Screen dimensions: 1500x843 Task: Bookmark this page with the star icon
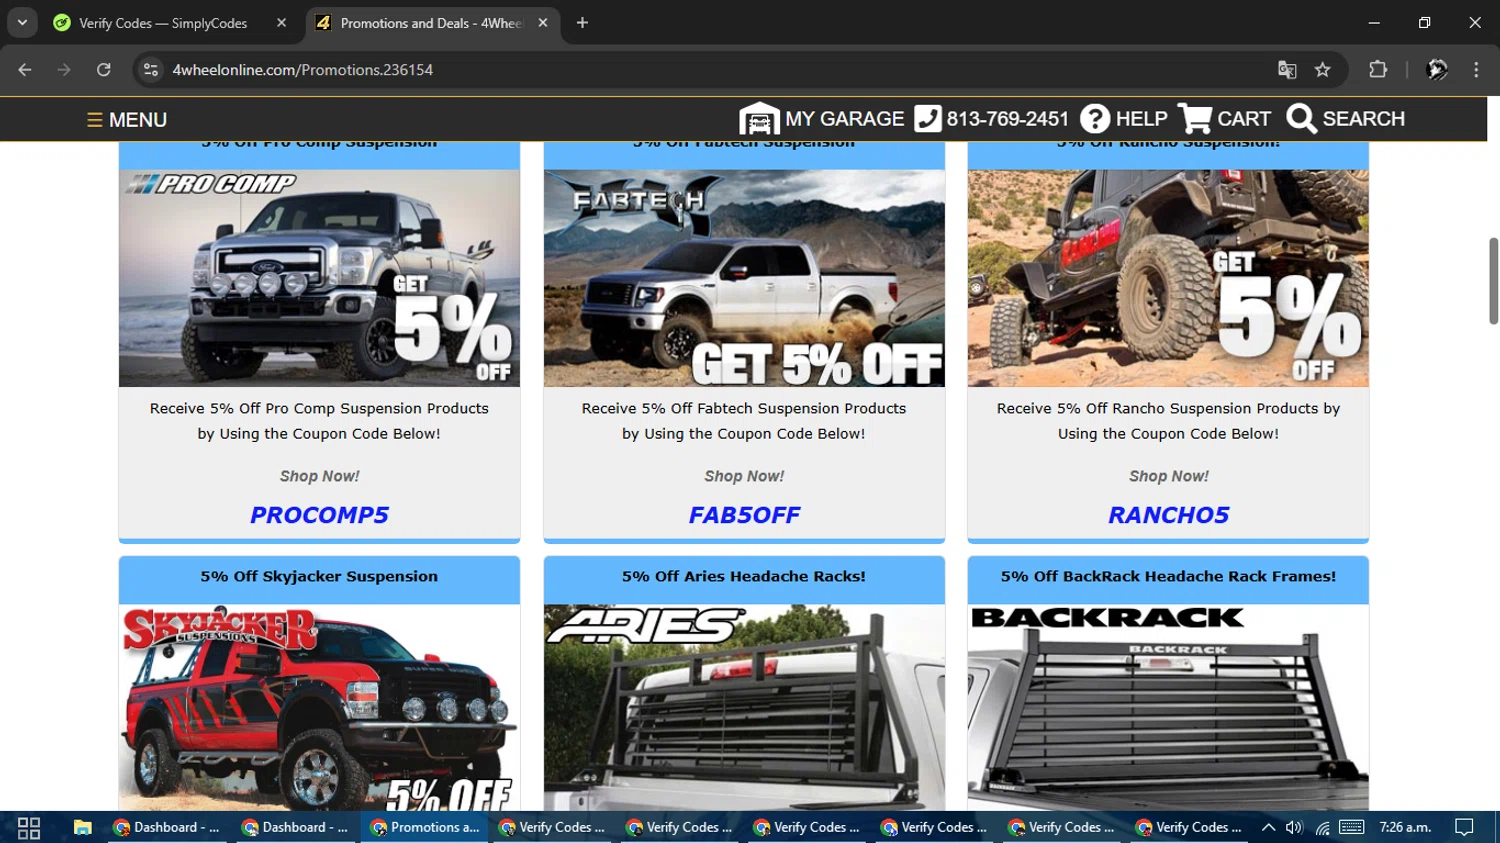(1323, 70)
